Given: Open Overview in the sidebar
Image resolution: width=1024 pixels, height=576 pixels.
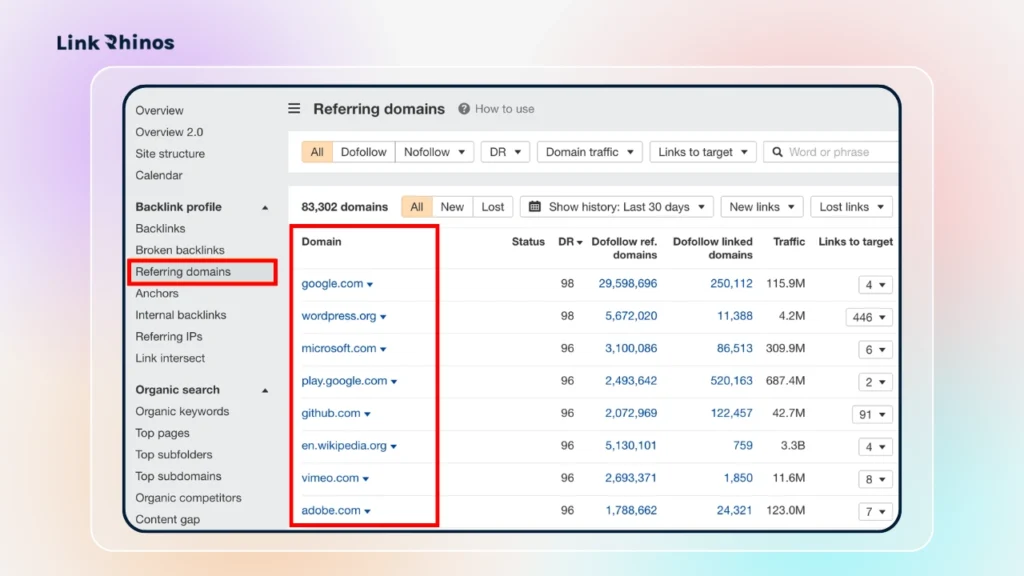Looking at the screenshot, I should point(159,110).
